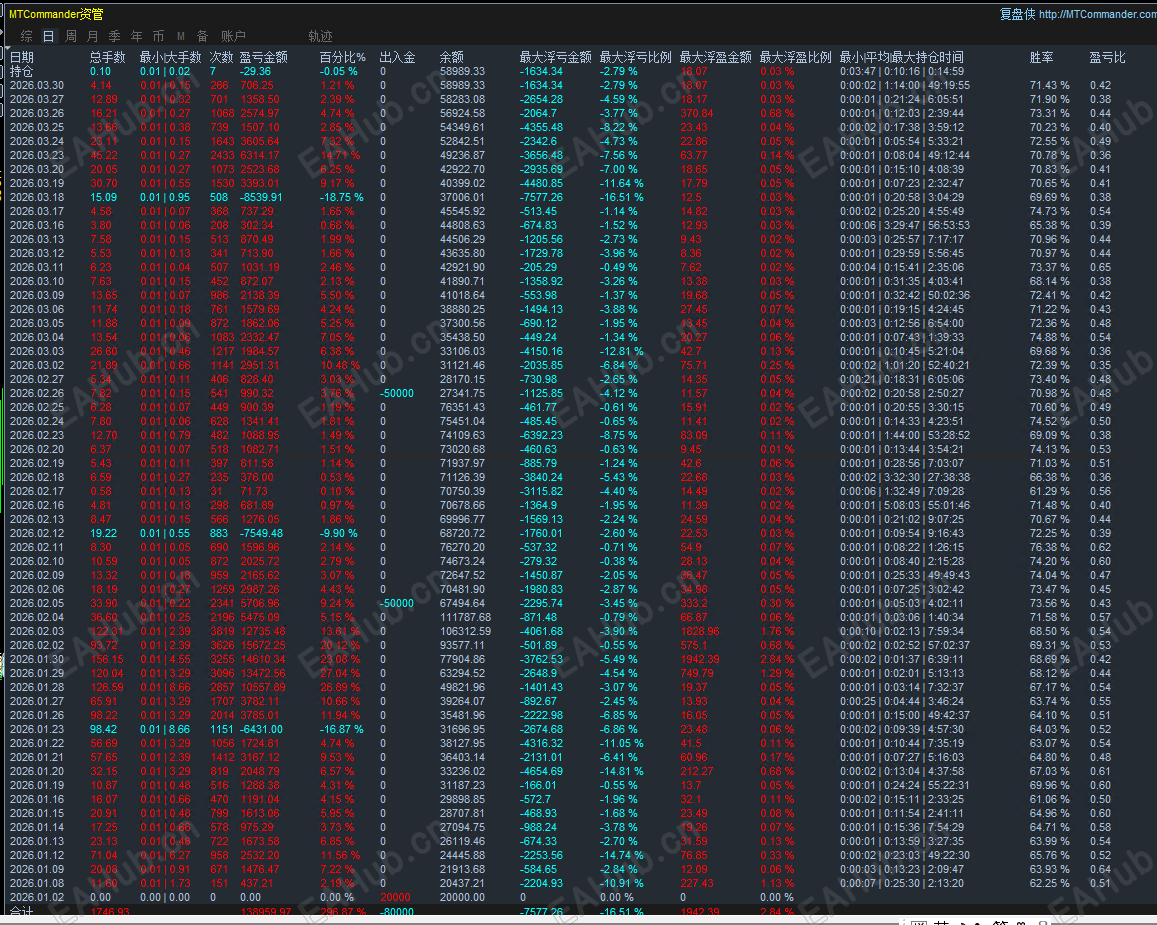This screenshot has width=1157, height=925.
Task: Click the -8539.91 loss amount
Action: click(260, 198)
